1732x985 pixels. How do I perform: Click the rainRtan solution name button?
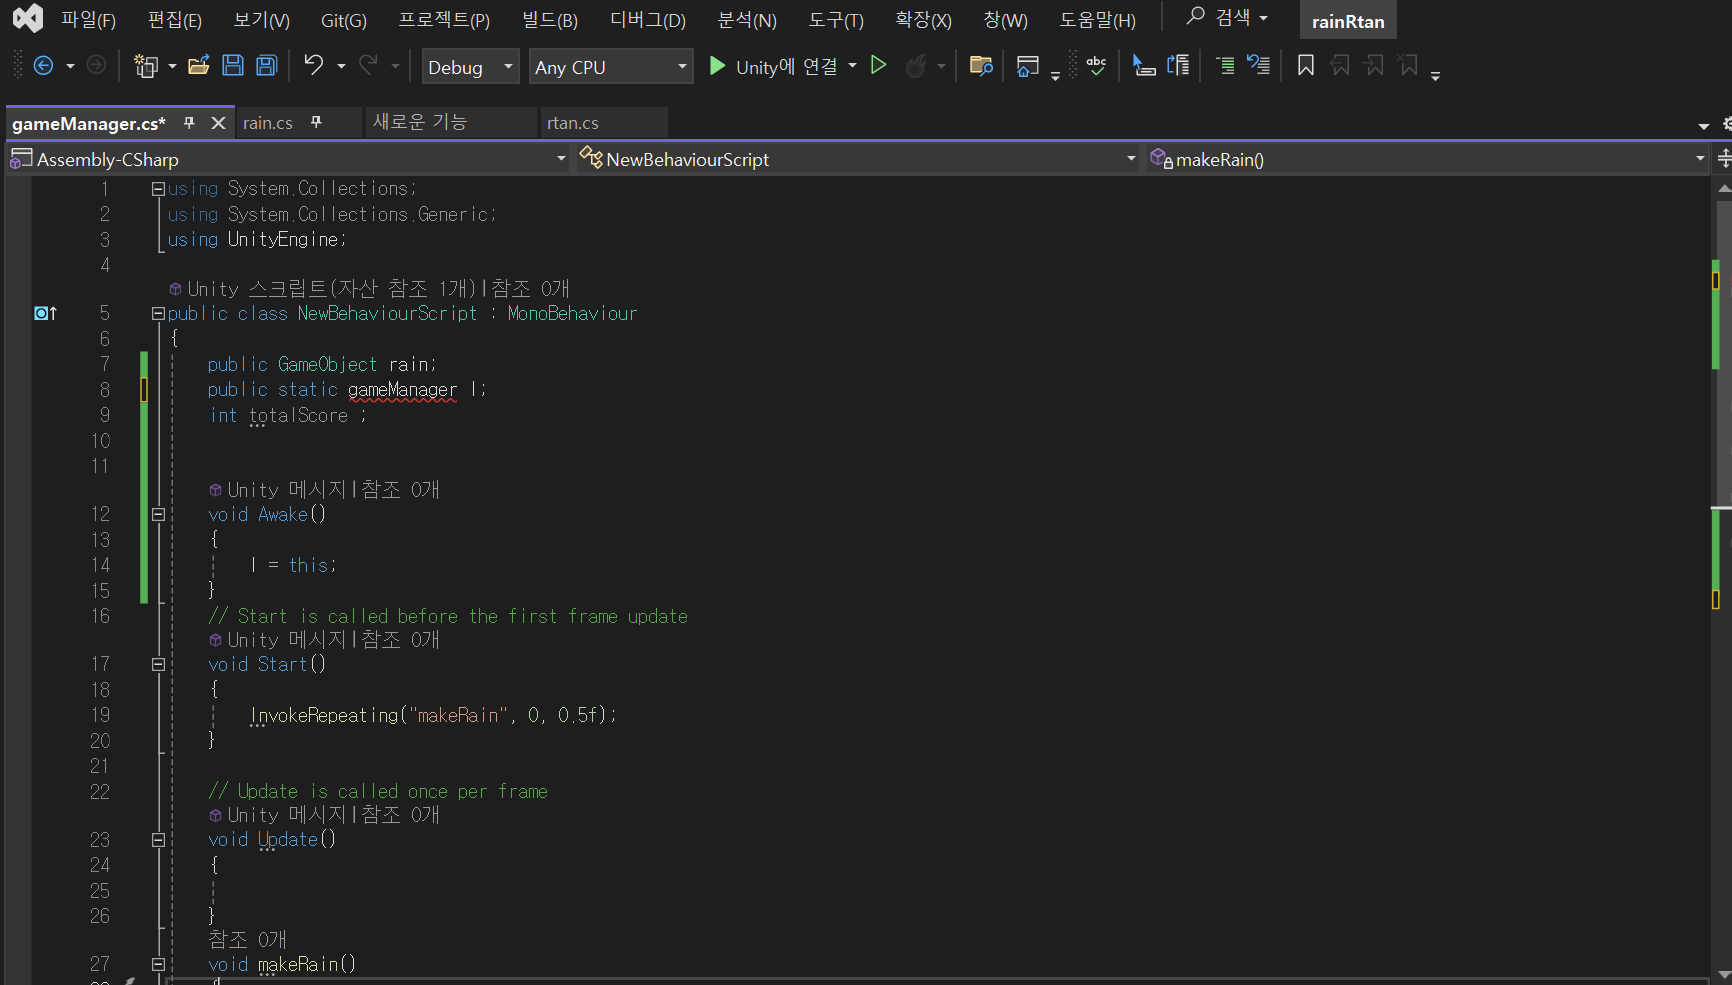pyautogui.click(x=1348, y=21)
